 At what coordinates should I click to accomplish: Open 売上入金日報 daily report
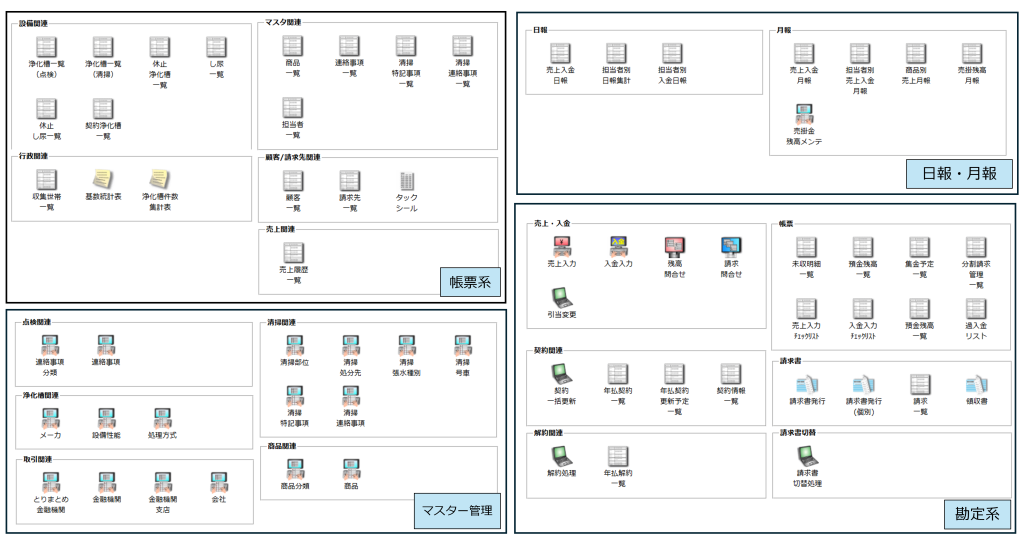click(560, 53)
